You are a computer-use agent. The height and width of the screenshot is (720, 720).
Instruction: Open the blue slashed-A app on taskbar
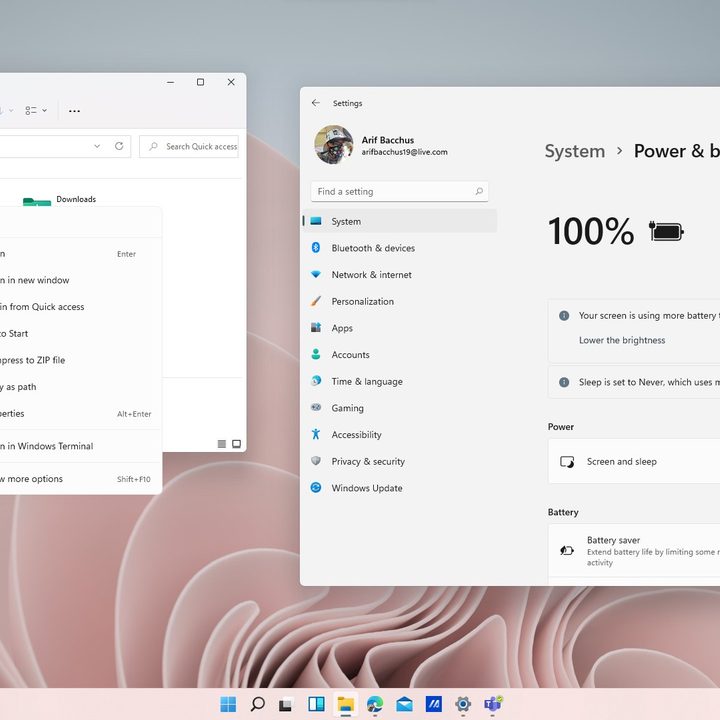(x=433, y=703)
